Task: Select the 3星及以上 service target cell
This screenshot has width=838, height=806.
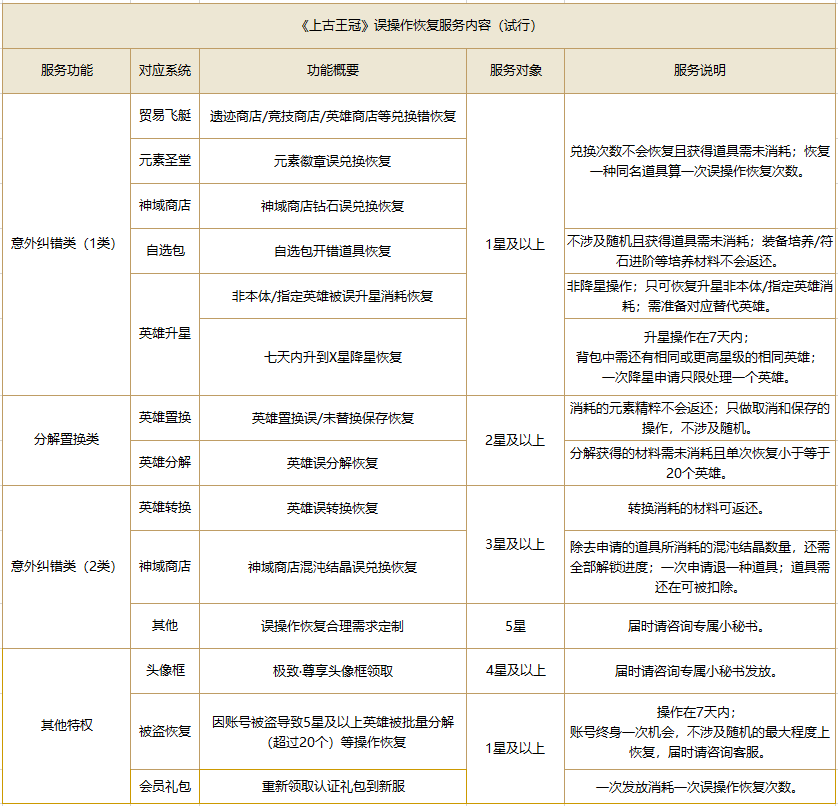Action: coord(515,544)
